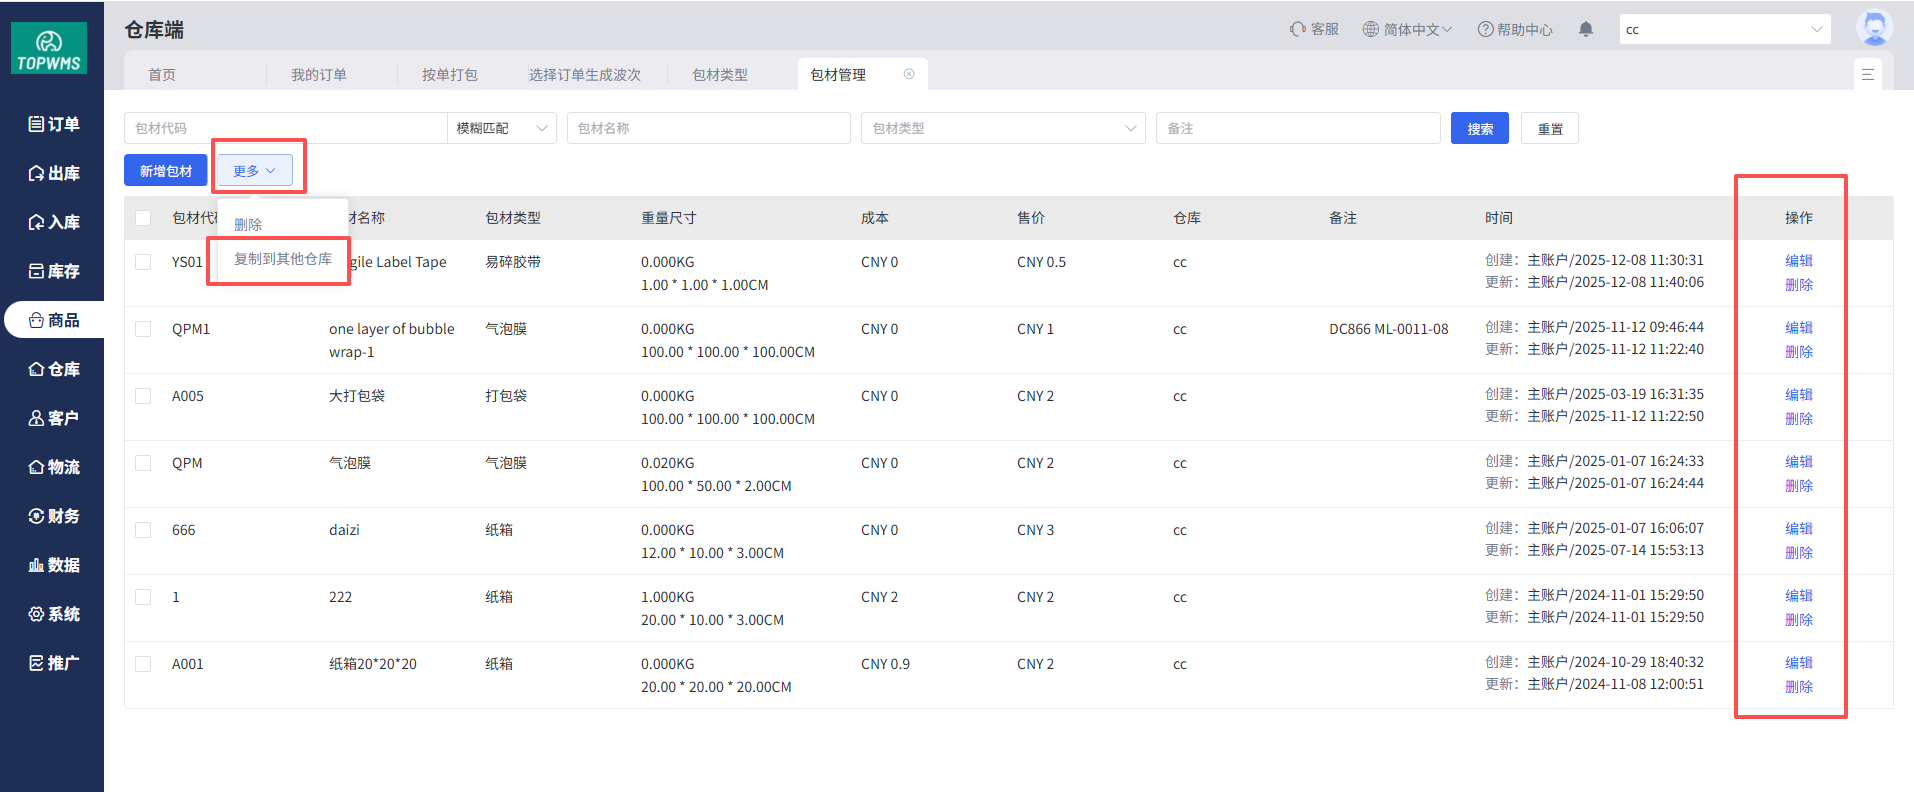This screenshot has width=1914, height=792.
Task: Click the blue 搜索 button
Action: pyautogui.click(x=1479, y=128)
